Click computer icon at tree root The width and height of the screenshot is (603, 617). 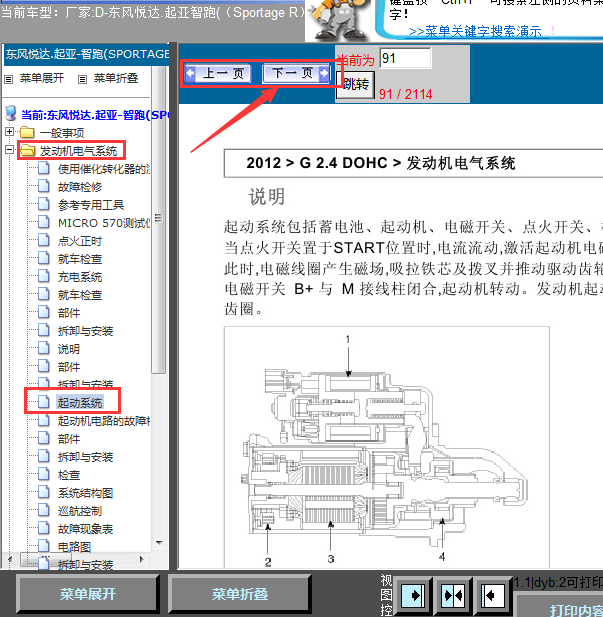coord(11,113)
